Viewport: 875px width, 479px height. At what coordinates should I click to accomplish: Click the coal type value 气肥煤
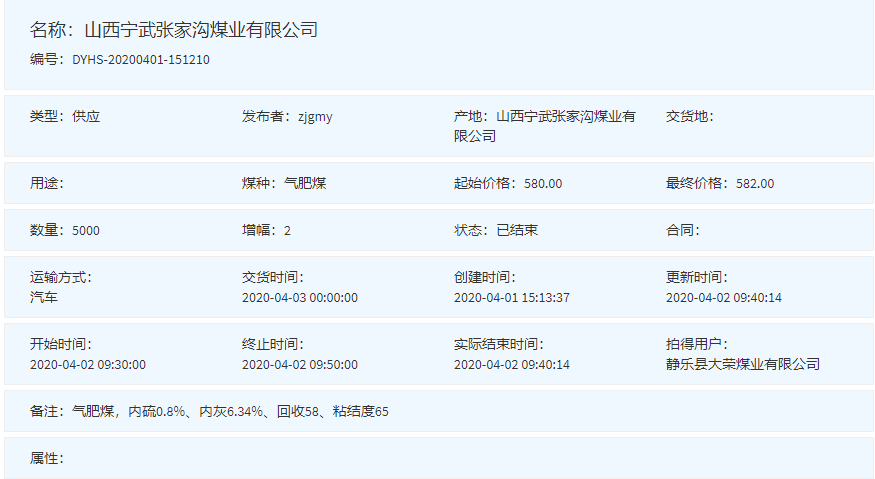[x=305, y=183]
